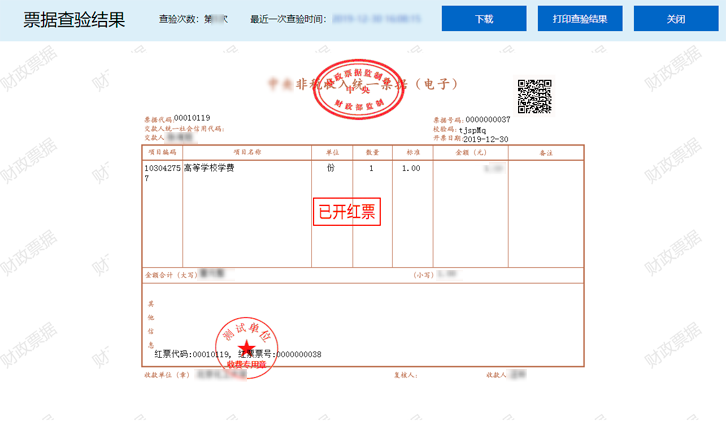Click the quantity value 1
The image size is (726, 433).
371,168
